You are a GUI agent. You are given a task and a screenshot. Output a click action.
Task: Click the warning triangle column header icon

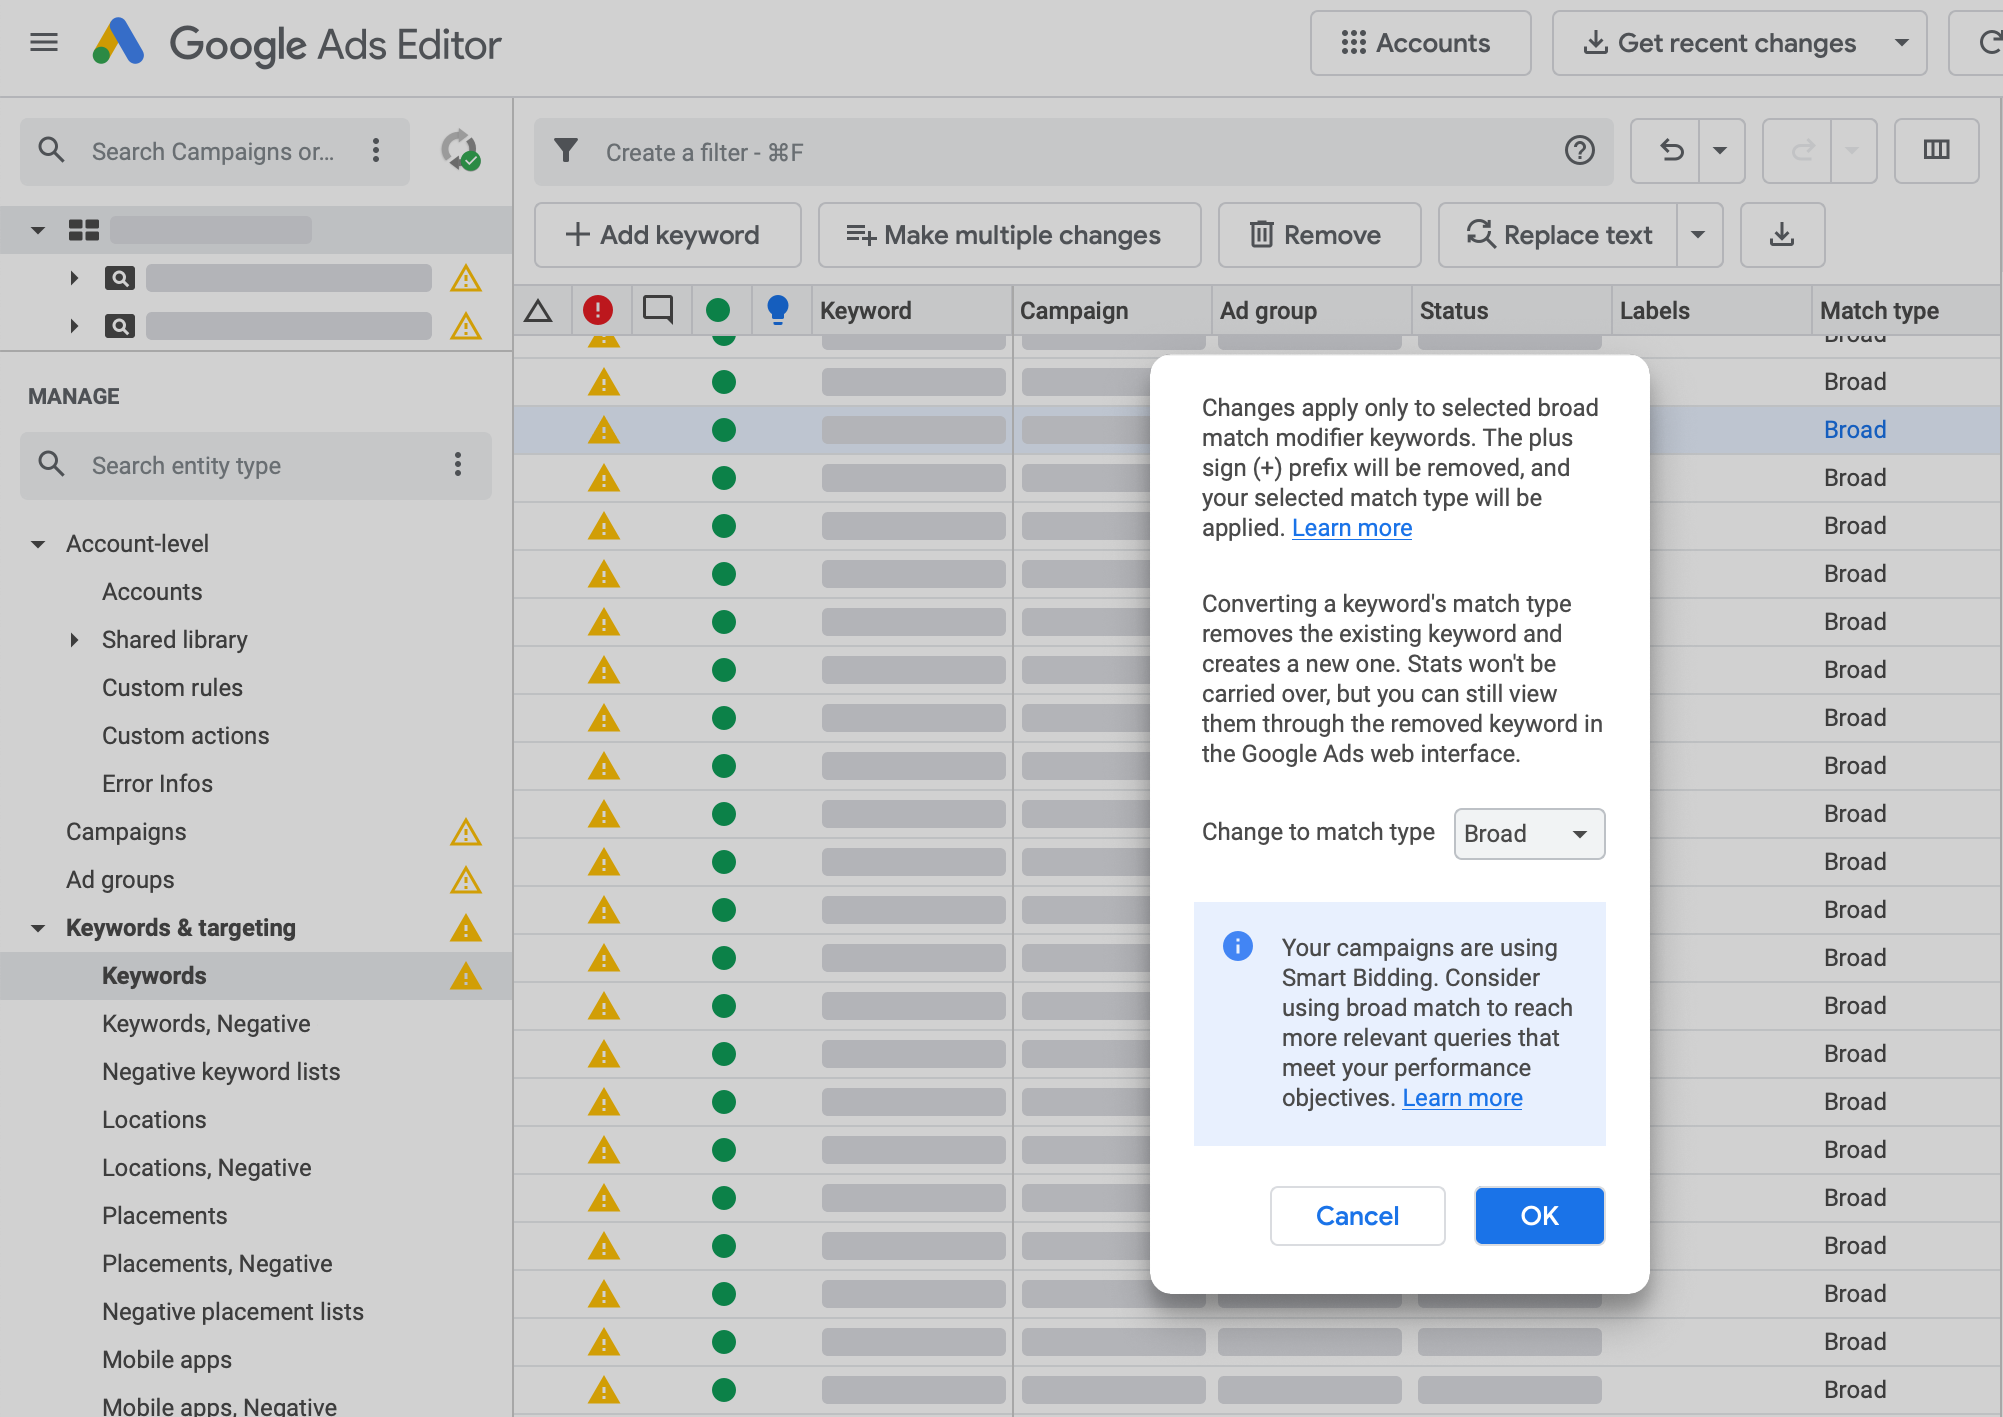tap(540, 310)
